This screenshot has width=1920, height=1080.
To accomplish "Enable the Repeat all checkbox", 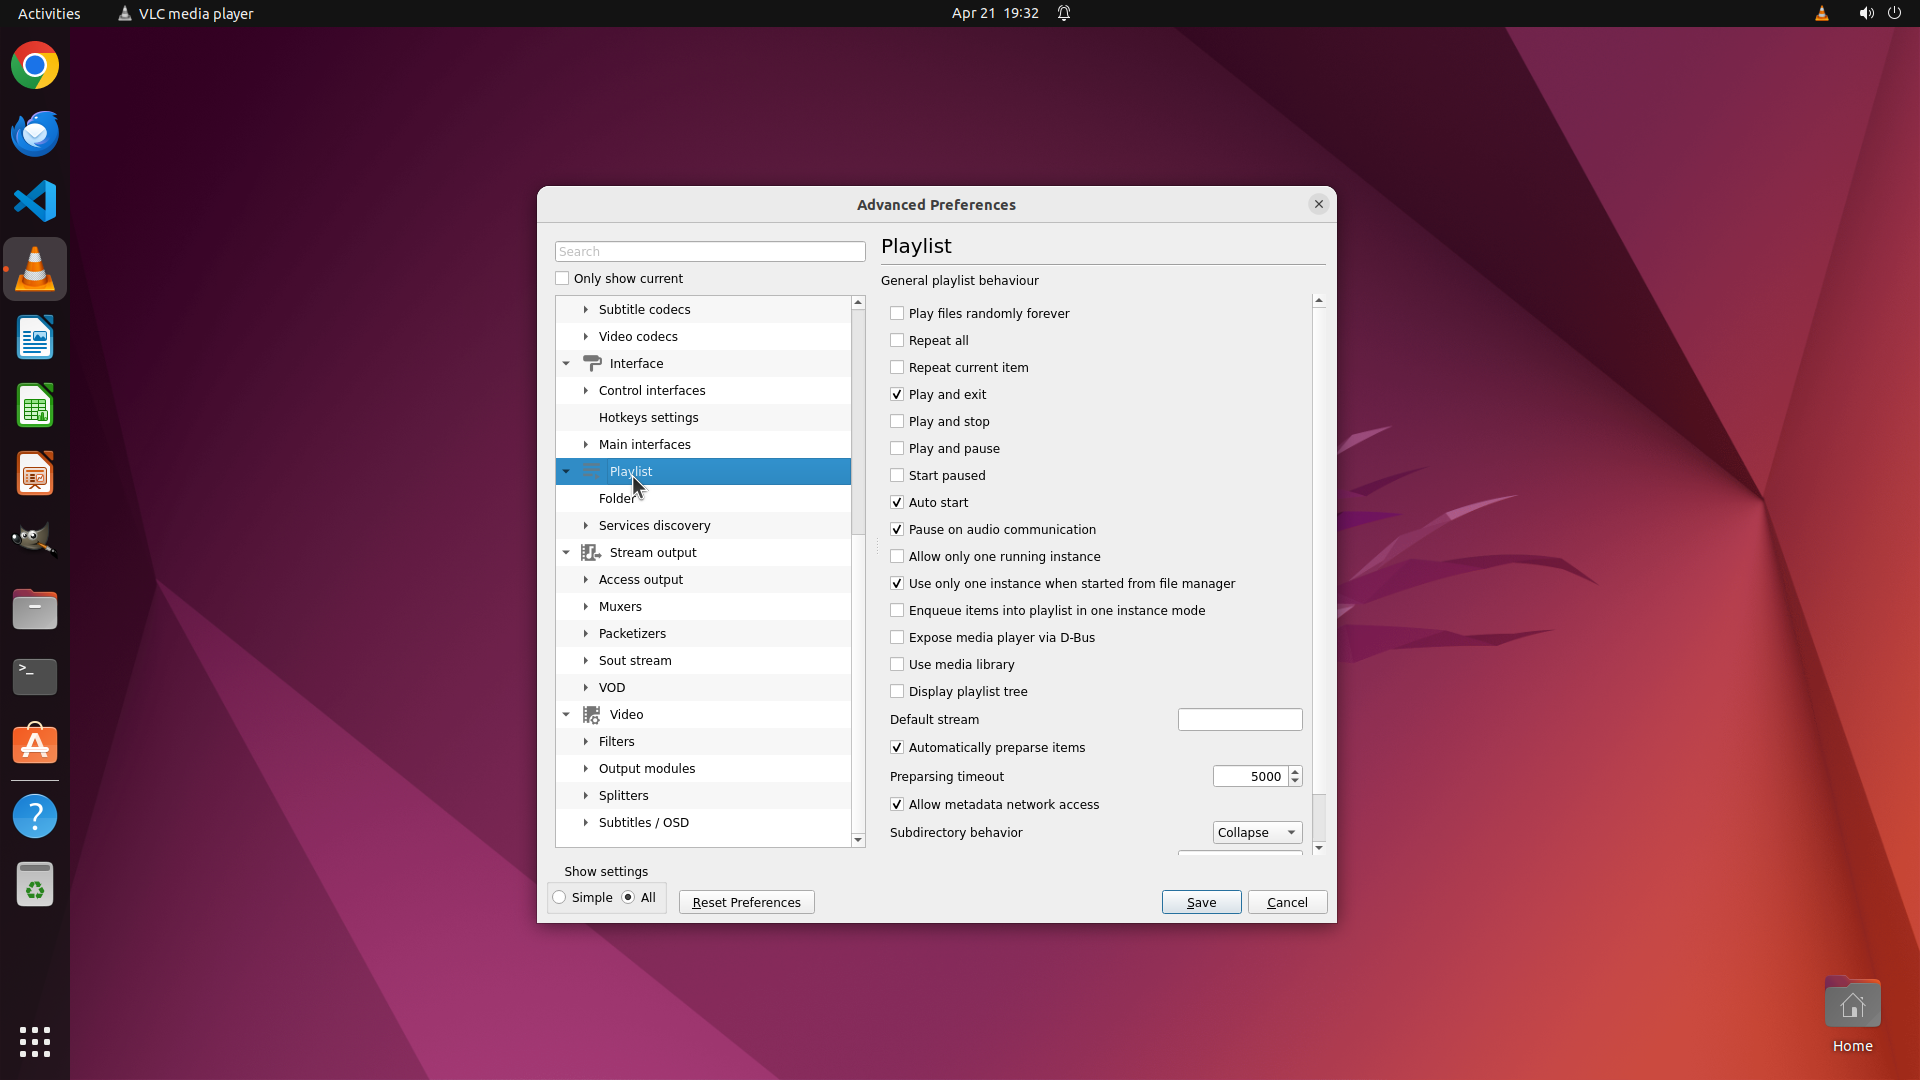I will [x=897, y=340].
